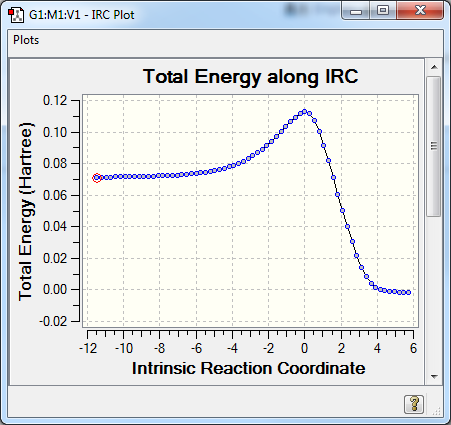Click the 'Total Energy along IRC' title
The image size is (451, 425).
pyautogui.click(x=251, y=77)
